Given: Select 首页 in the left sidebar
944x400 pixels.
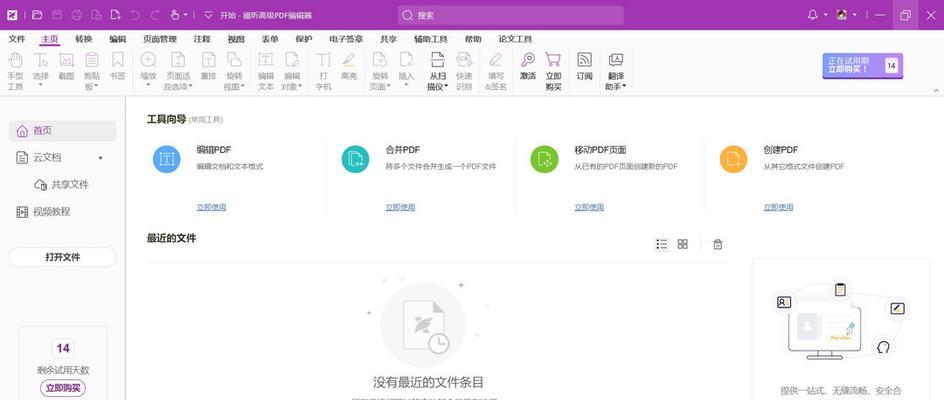Looking at the screenshot, I should (63, 131).
